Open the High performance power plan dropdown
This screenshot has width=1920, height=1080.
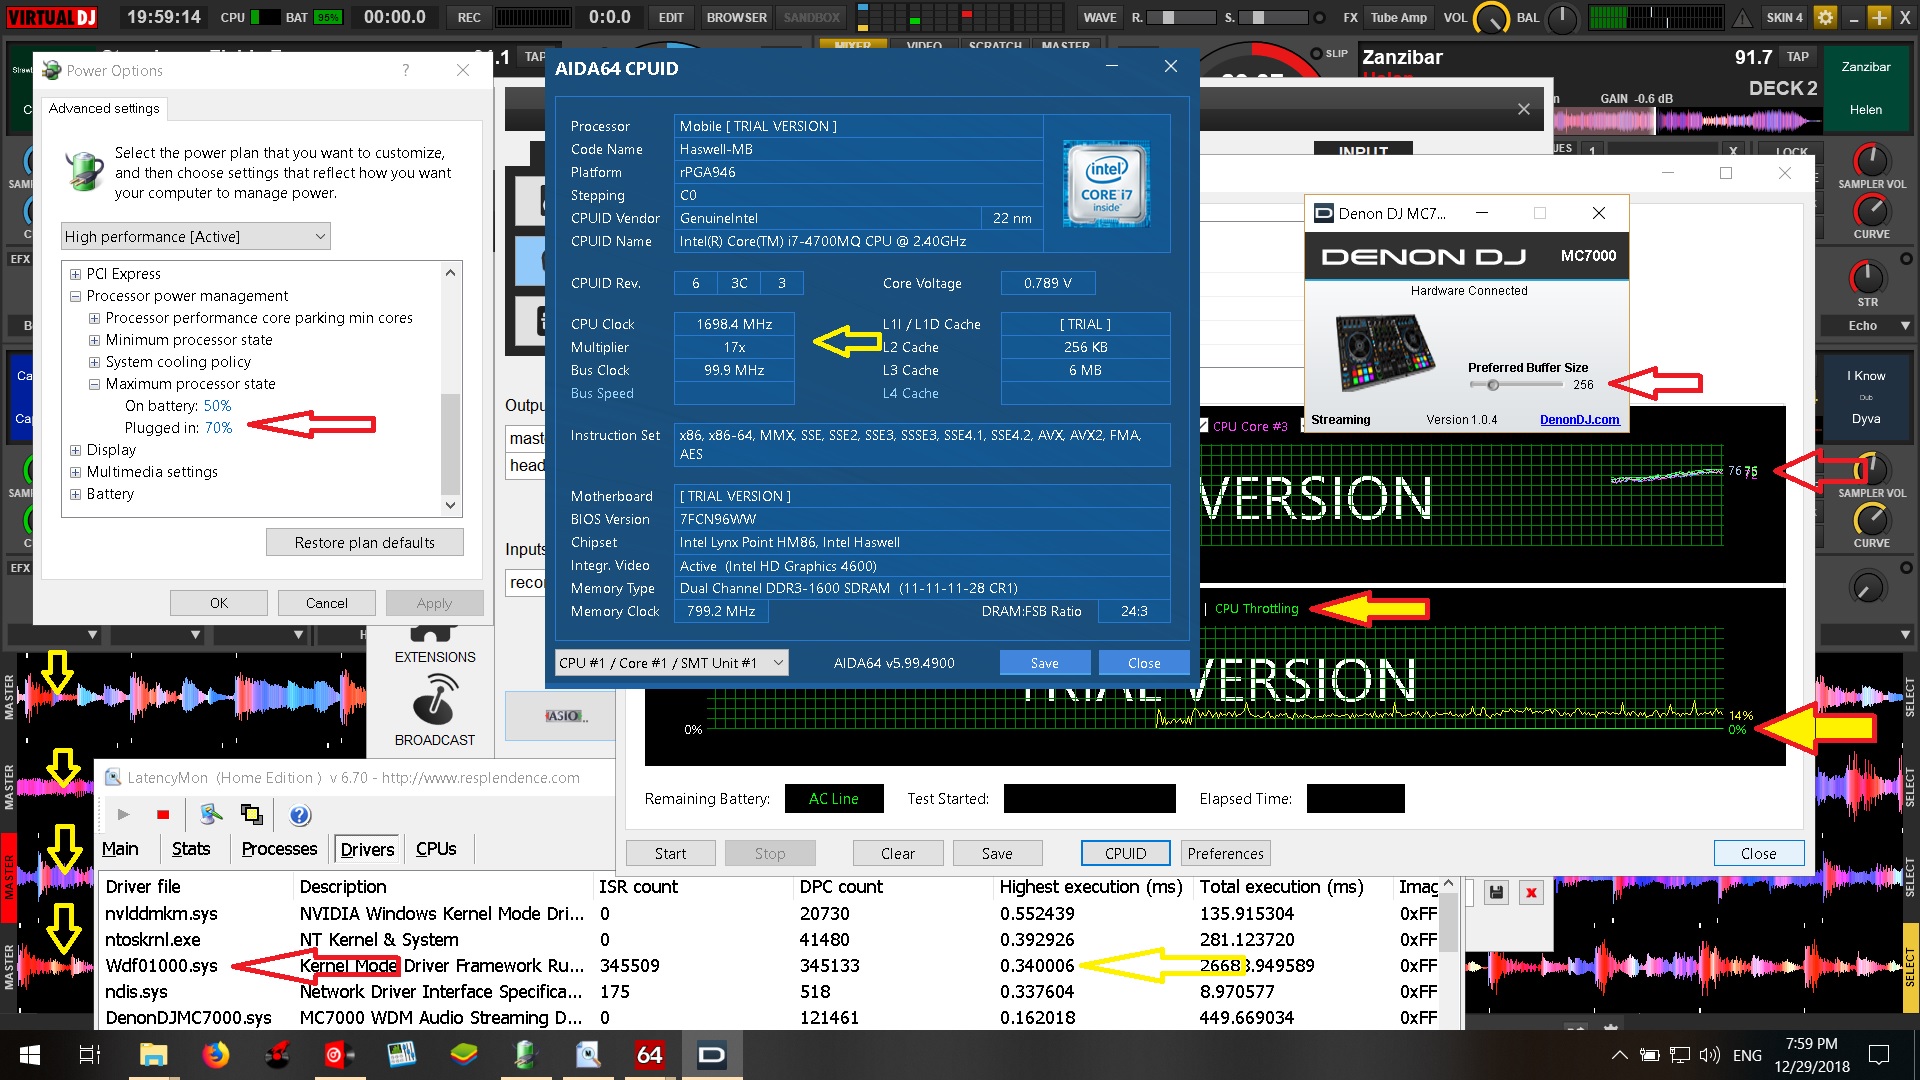point(195,237)
